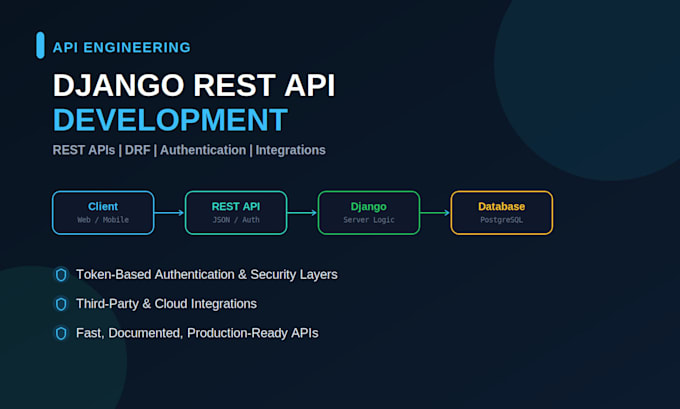The image size is (680, 409).
Task: Click the shield icon beside Token-Based Authentication
Action: (x=61, y=275)
